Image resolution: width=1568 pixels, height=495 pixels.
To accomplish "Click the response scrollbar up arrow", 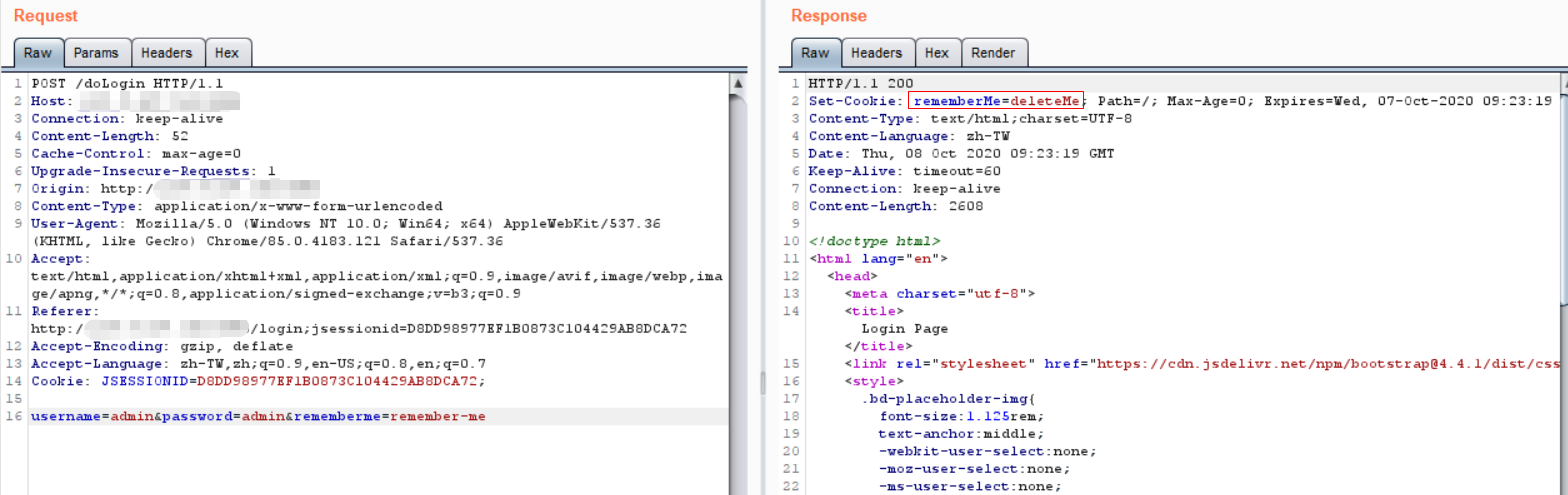I will click(1562, 82).
